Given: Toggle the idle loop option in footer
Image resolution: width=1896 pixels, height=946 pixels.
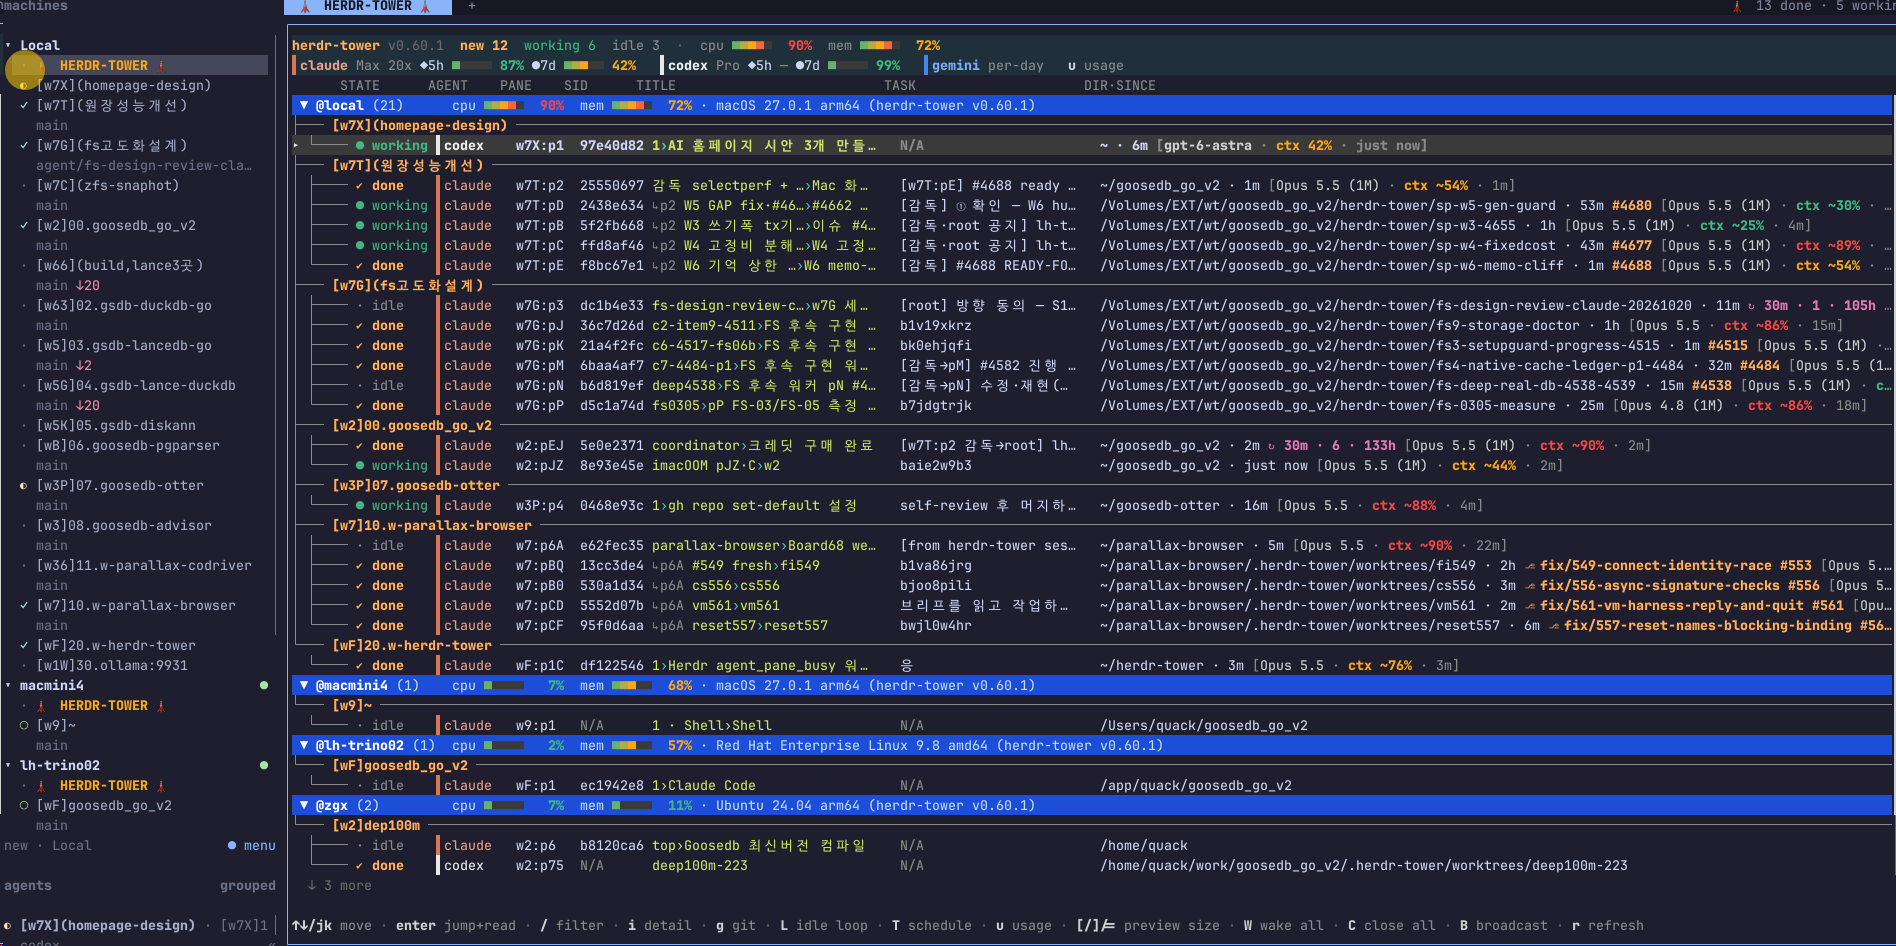Looking at the screenshot, I should (x=824, y=926).
